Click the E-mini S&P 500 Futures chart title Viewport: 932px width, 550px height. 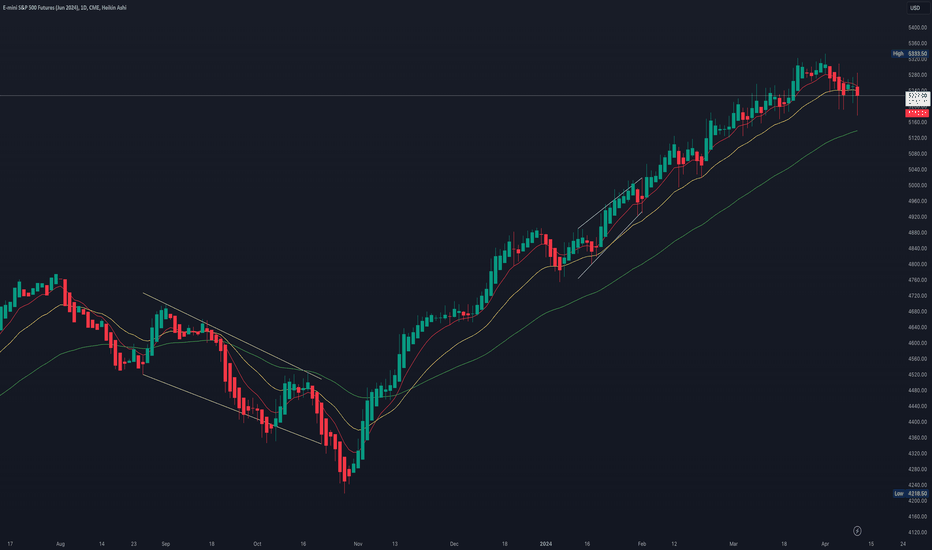64,8
